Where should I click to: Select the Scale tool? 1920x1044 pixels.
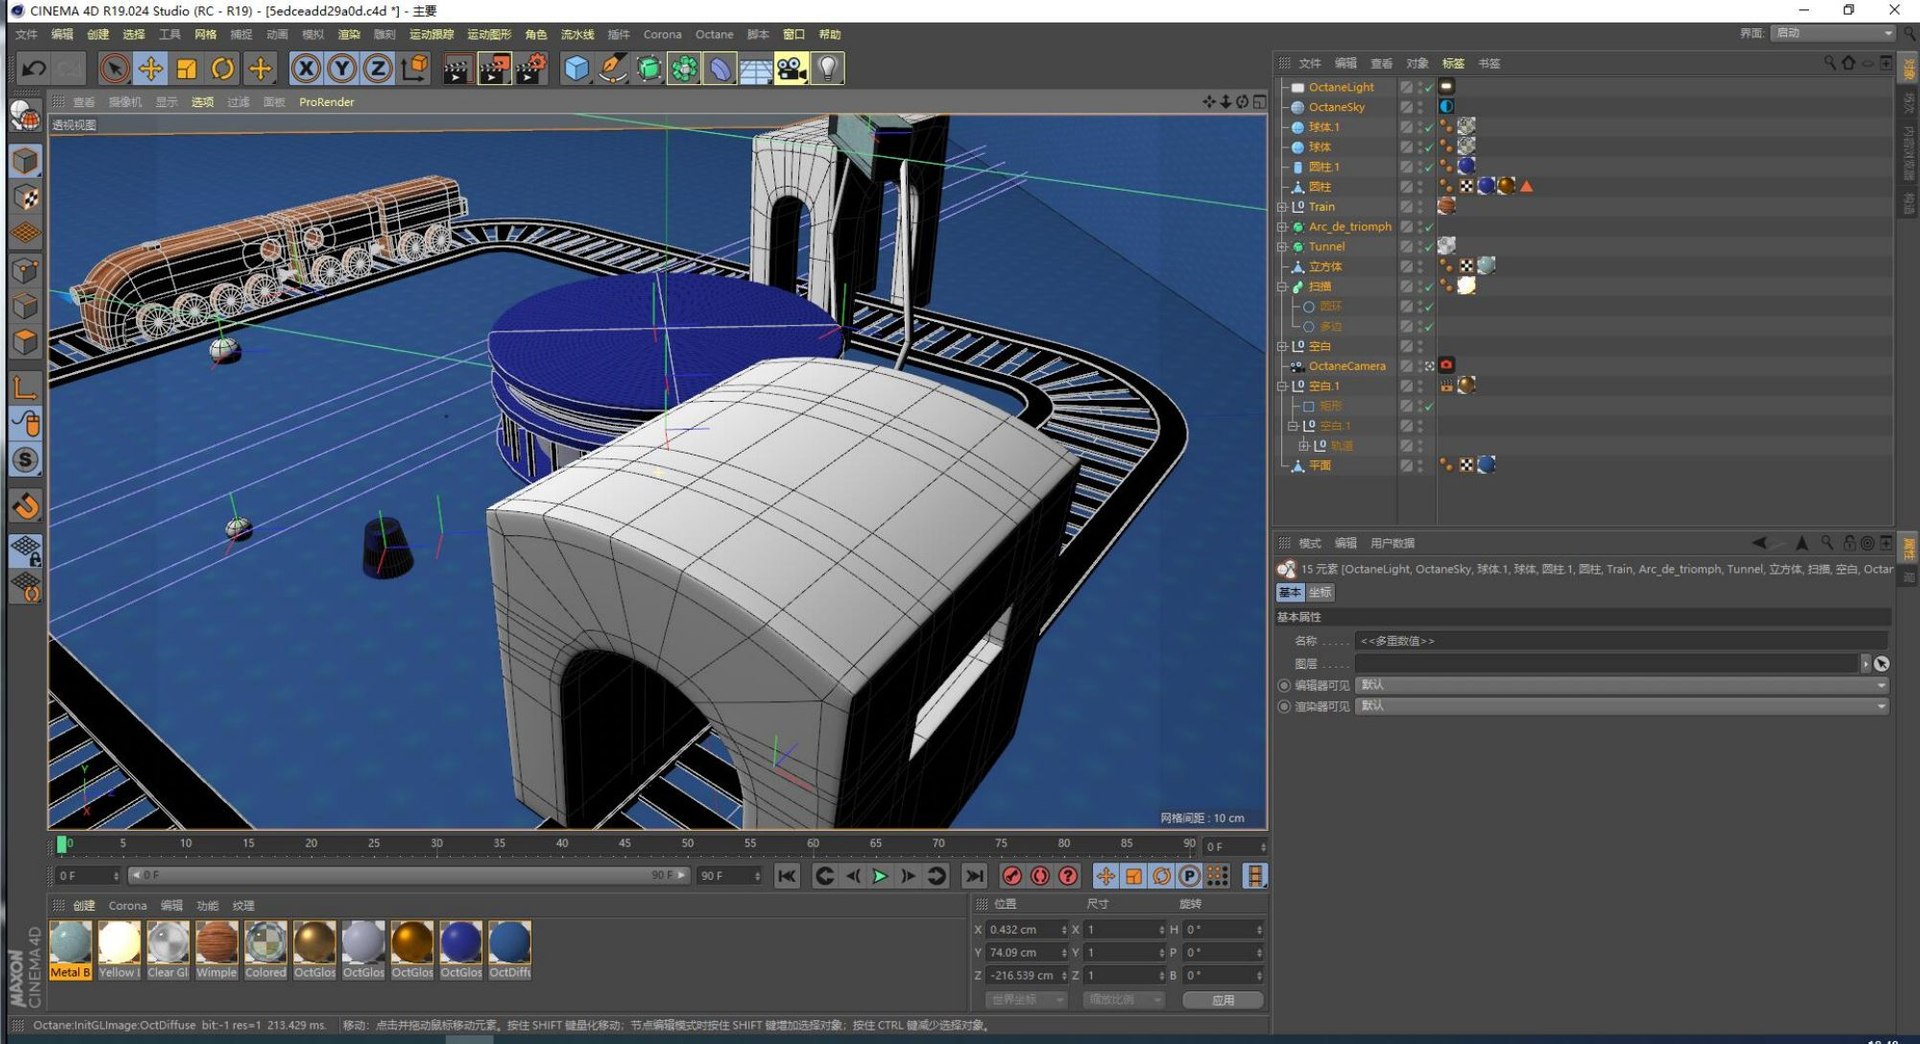pyautogui.click(x=186, y=68)
